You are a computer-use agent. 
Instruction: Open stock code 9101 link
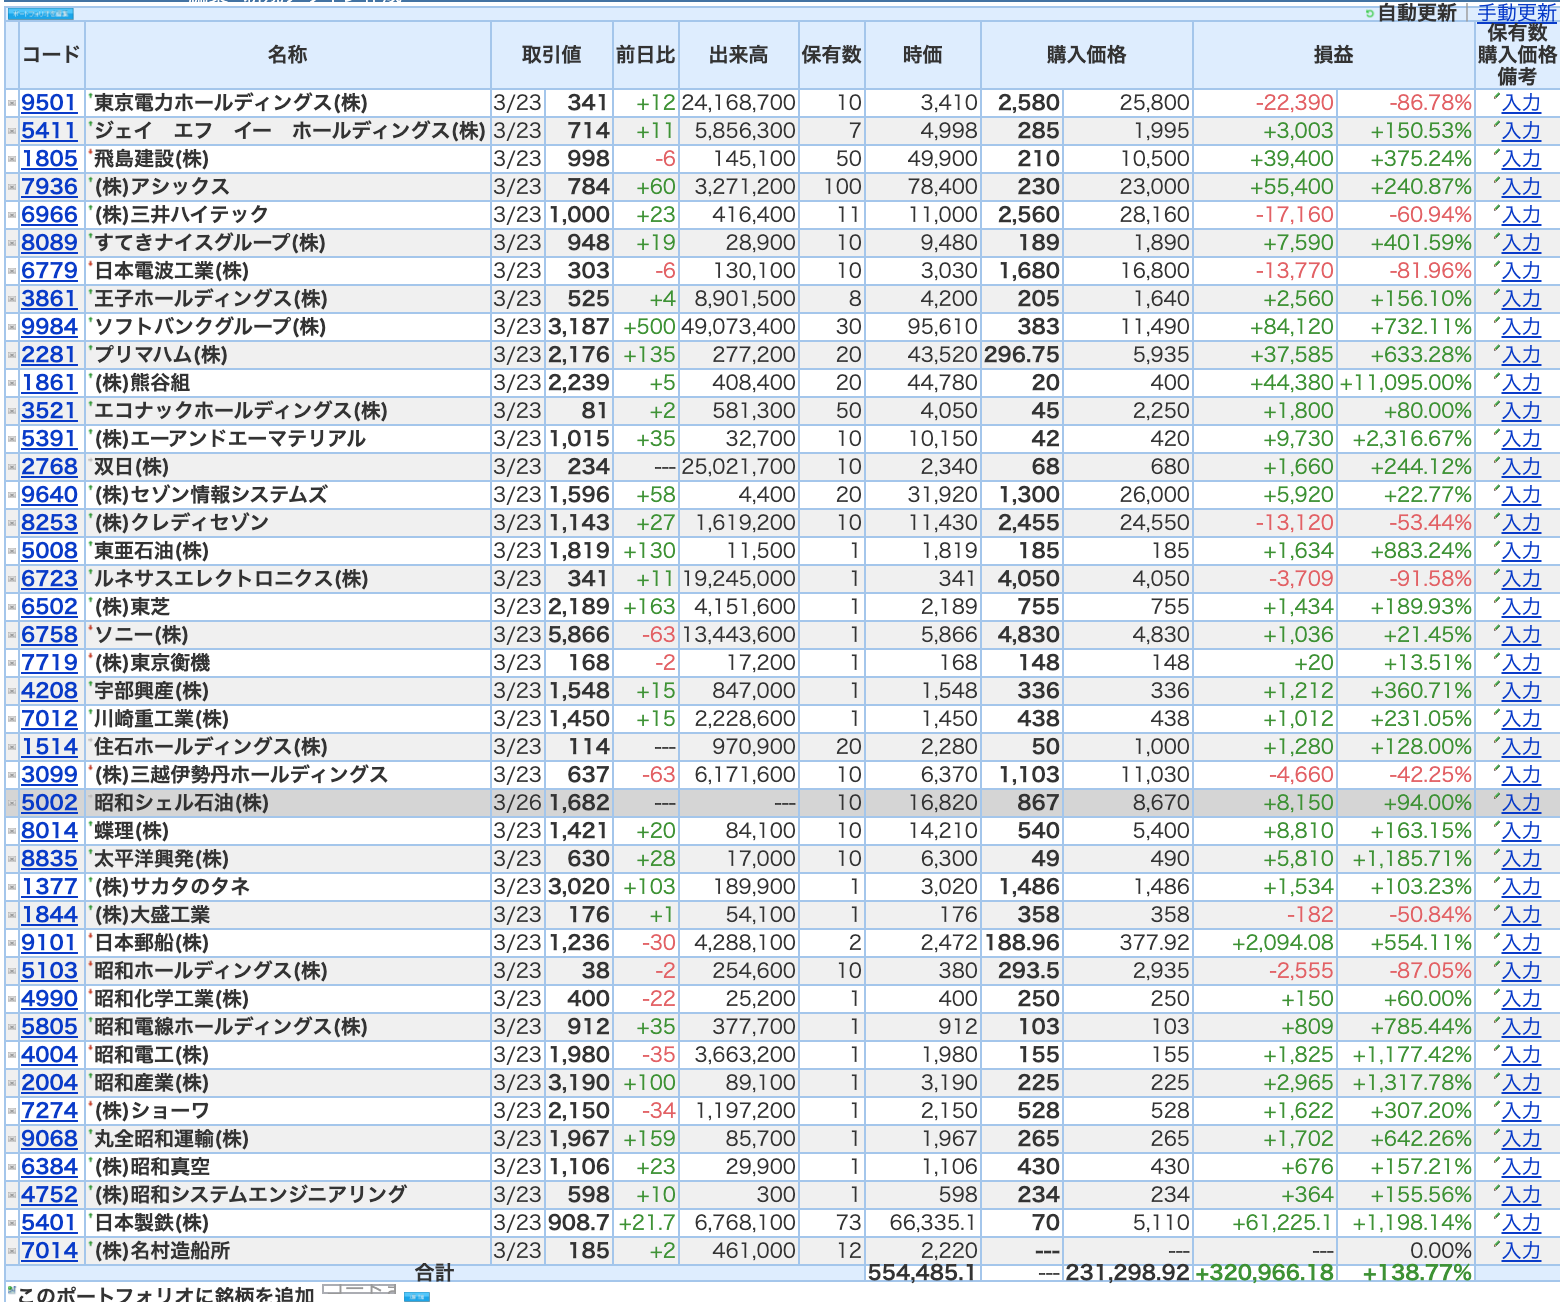pyautogui.click(x=49, y=943)
